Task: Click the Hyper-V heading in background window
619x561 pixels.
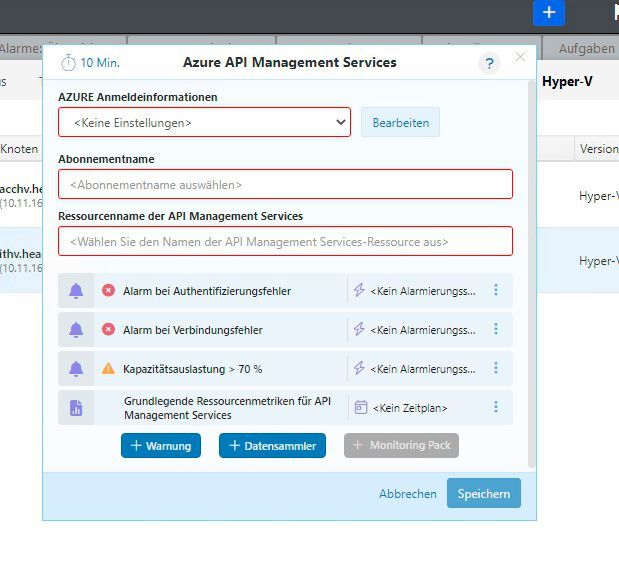Action: click(x=567, y=81)
